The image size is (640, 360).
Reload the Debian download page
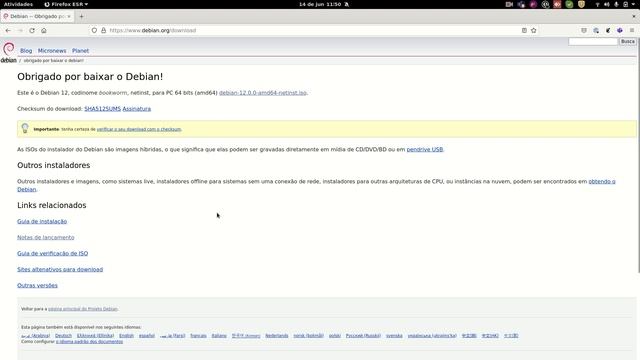point(32,31)
